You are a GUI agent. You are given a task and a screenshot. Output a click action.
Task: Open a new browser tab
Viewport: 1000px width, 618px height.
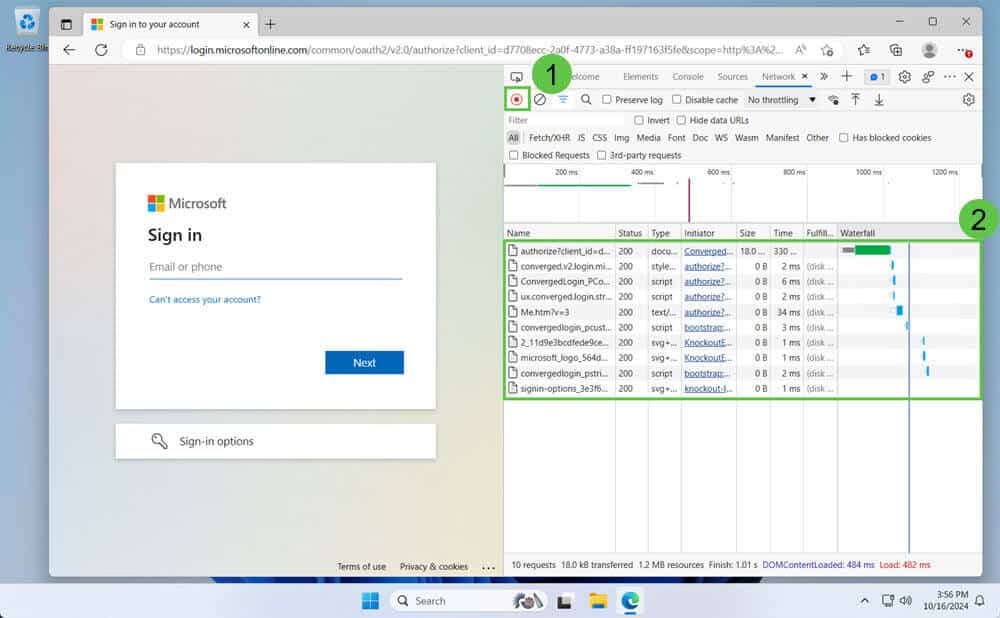(x=270, y=24)
